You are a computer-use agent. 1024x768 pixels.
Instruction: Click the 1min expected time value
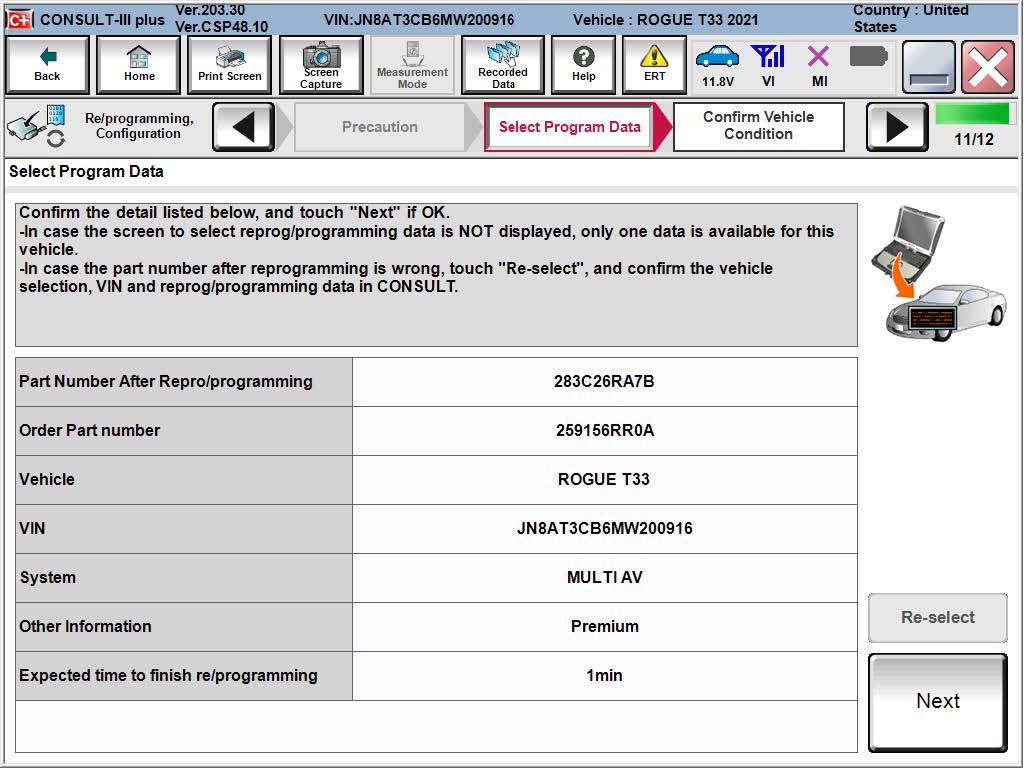pyautogui.click(x=604, y=675)
